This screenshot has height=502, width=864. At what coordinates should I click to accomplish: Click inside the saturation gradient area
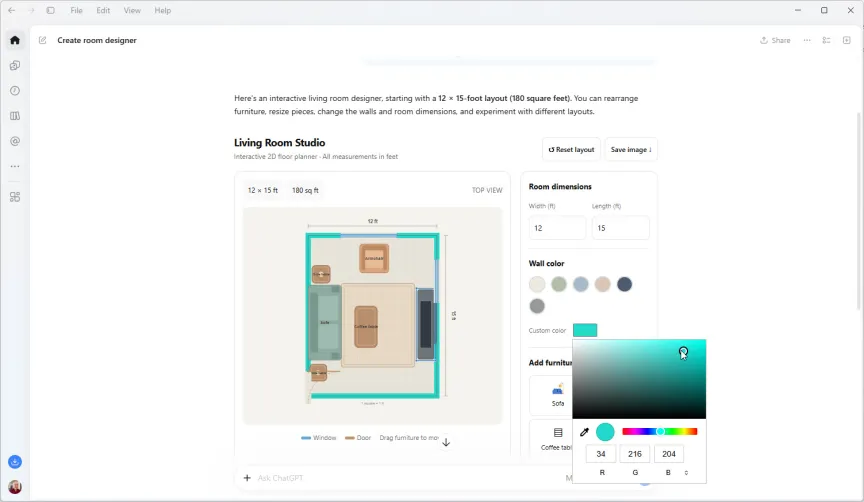639,379
